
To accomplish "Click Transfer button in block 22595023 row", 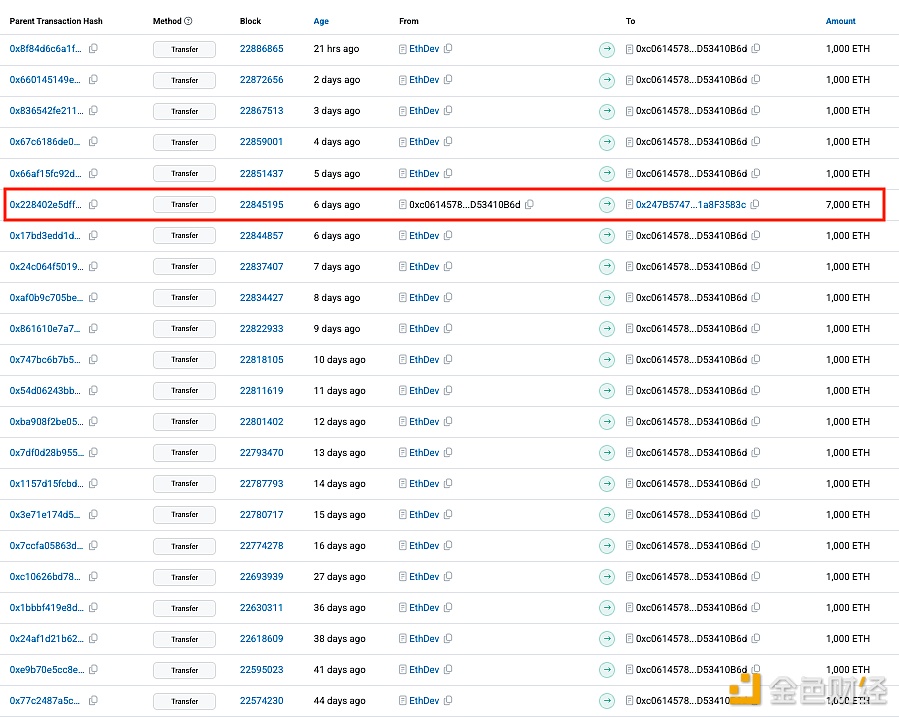I will (184, 670).
